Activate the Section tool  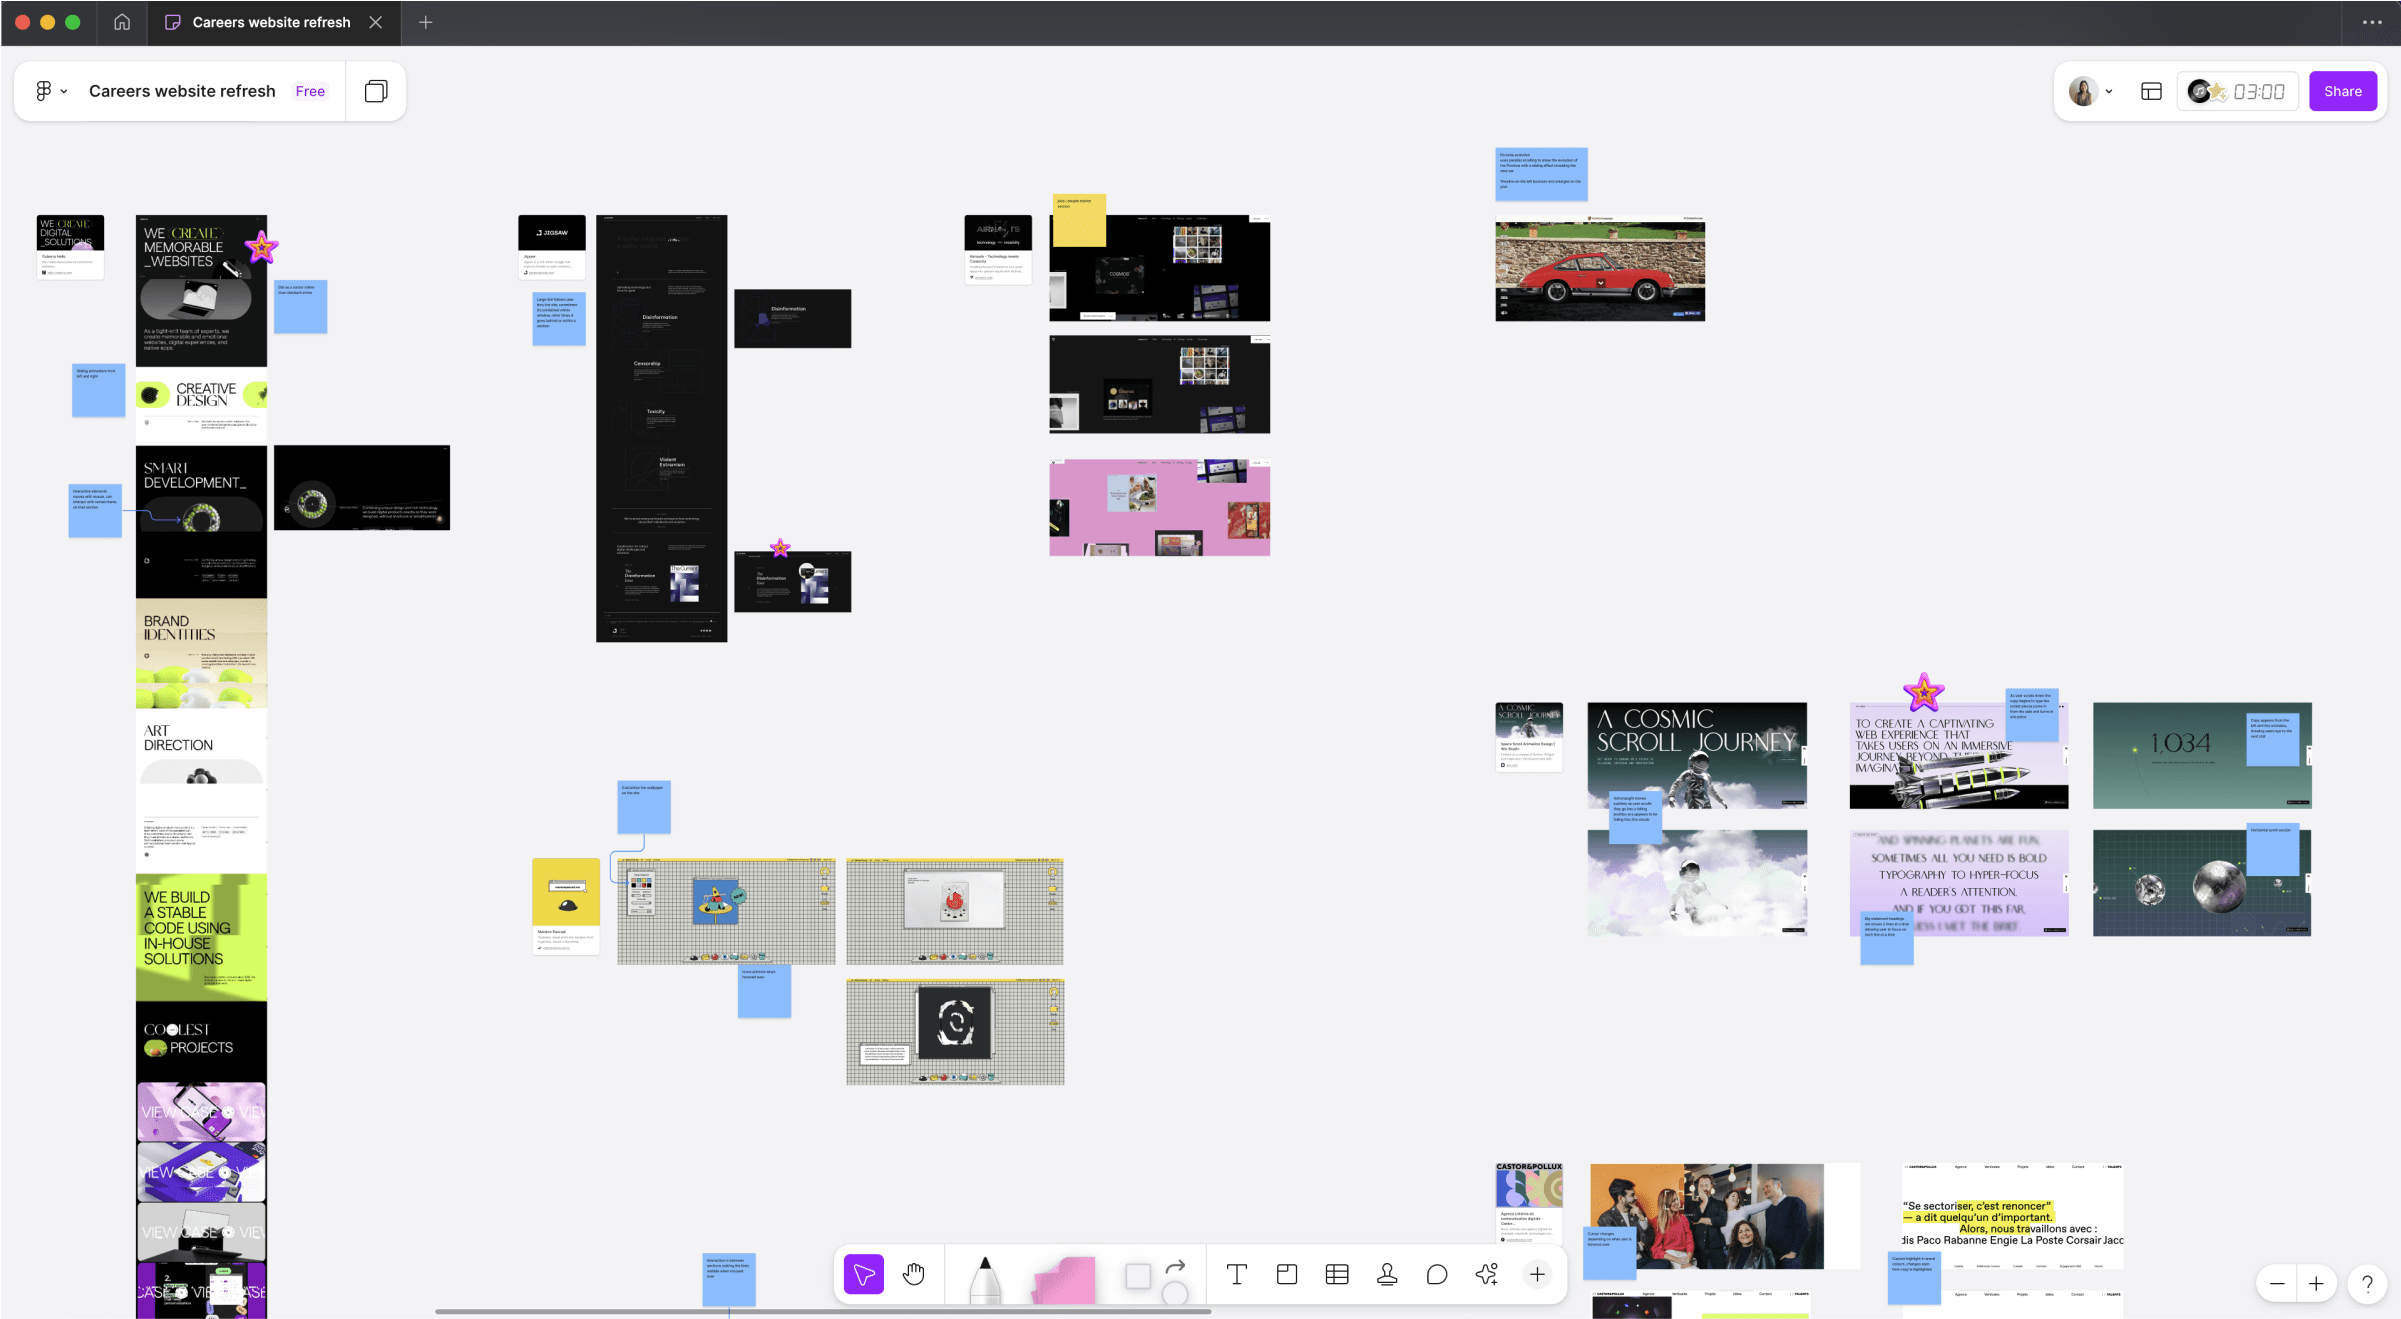pyautogui.click(x=1287, y=1274)
